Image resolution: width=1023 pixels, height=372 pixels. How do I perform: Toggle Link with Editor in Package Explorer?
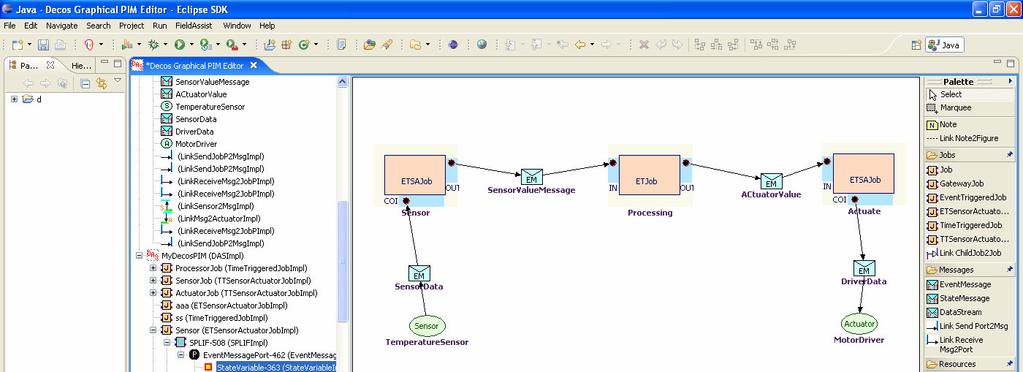coord(100,83)
